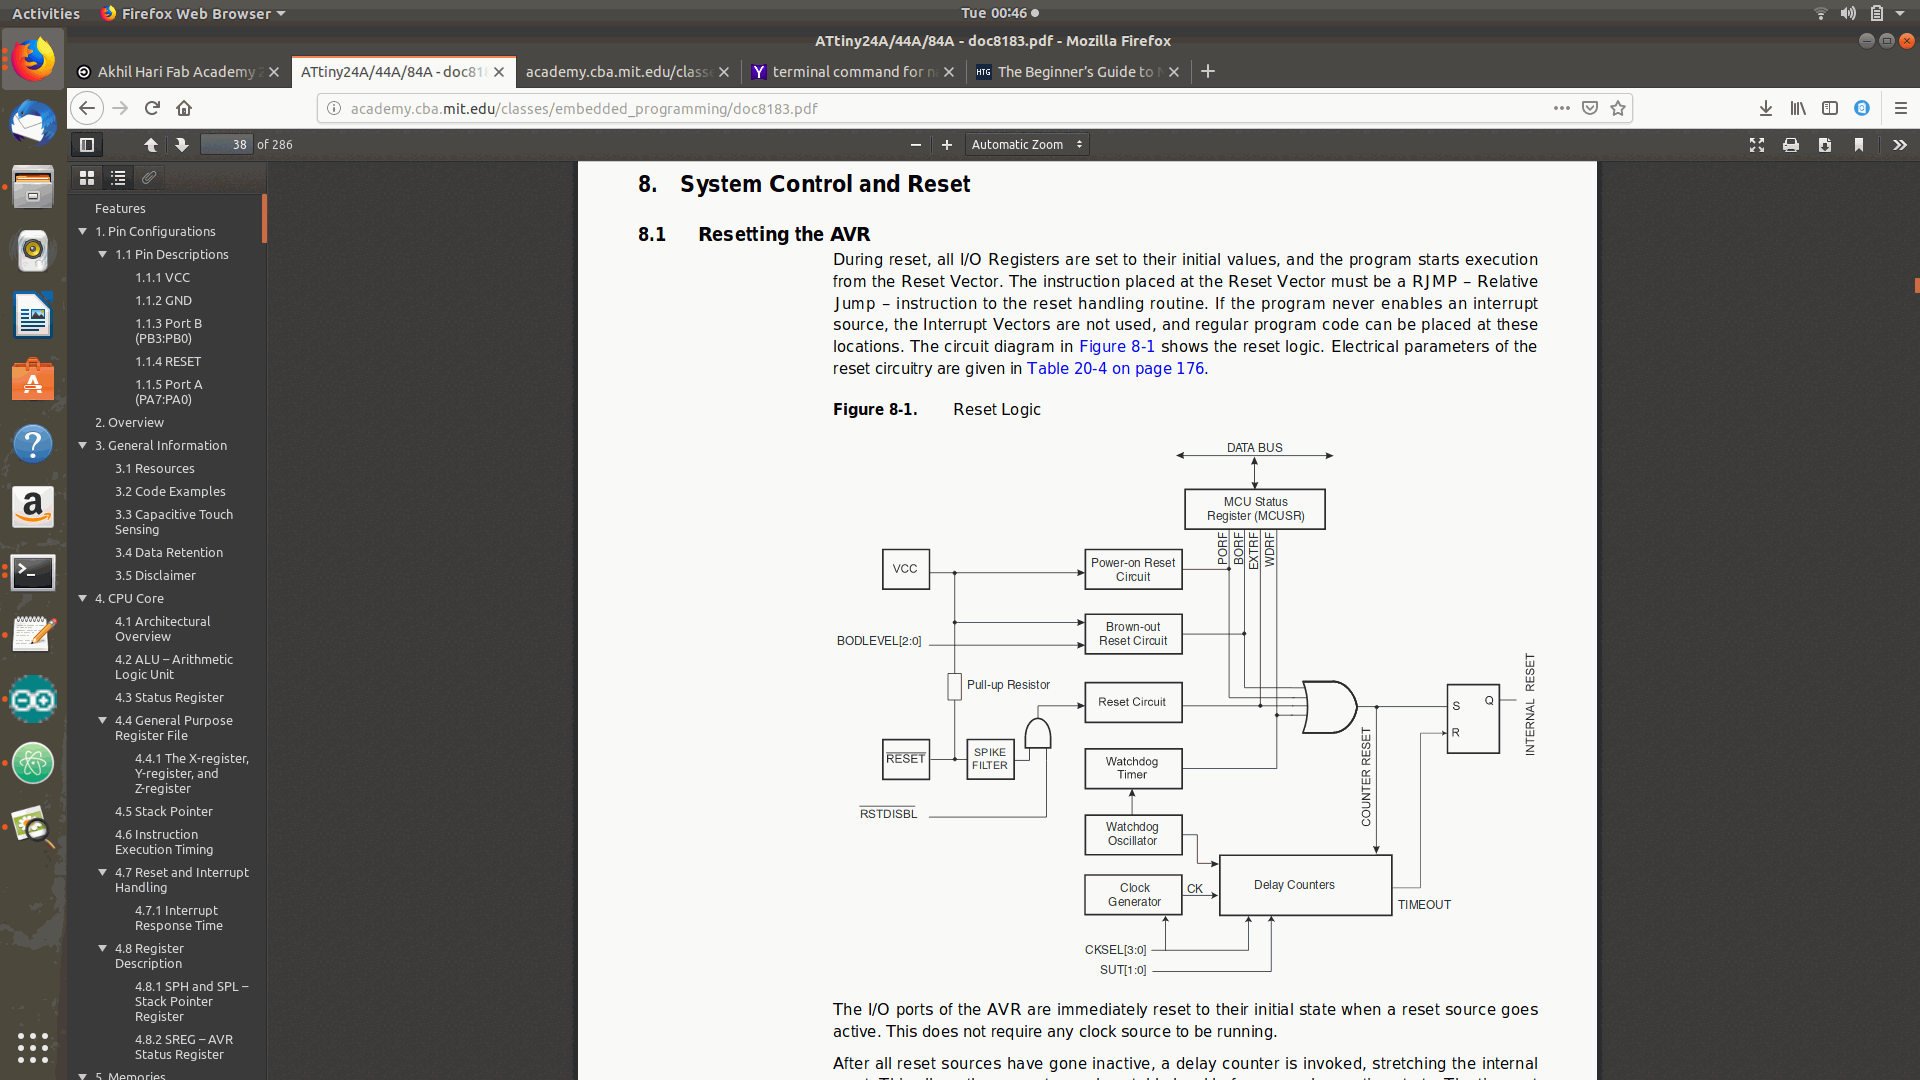1920x1080 pixels.
Task: Bookmark this page with star icon
Action: pyautogui.click(x=1618, y=108)
